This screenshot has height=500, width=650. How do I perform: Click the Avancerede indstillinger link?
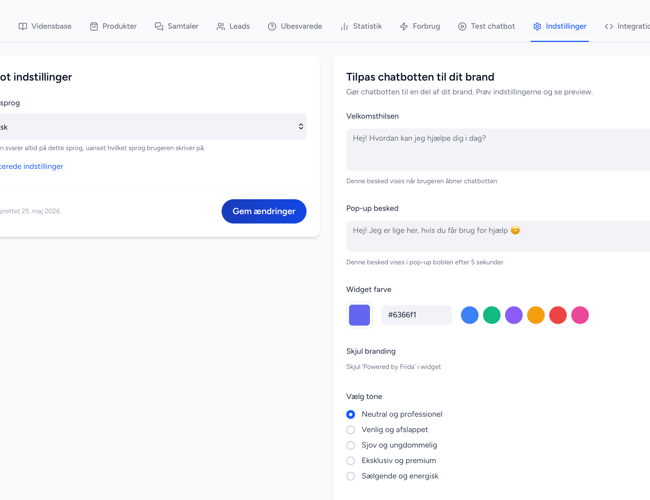pyautogui.click(x=31, y=166)
